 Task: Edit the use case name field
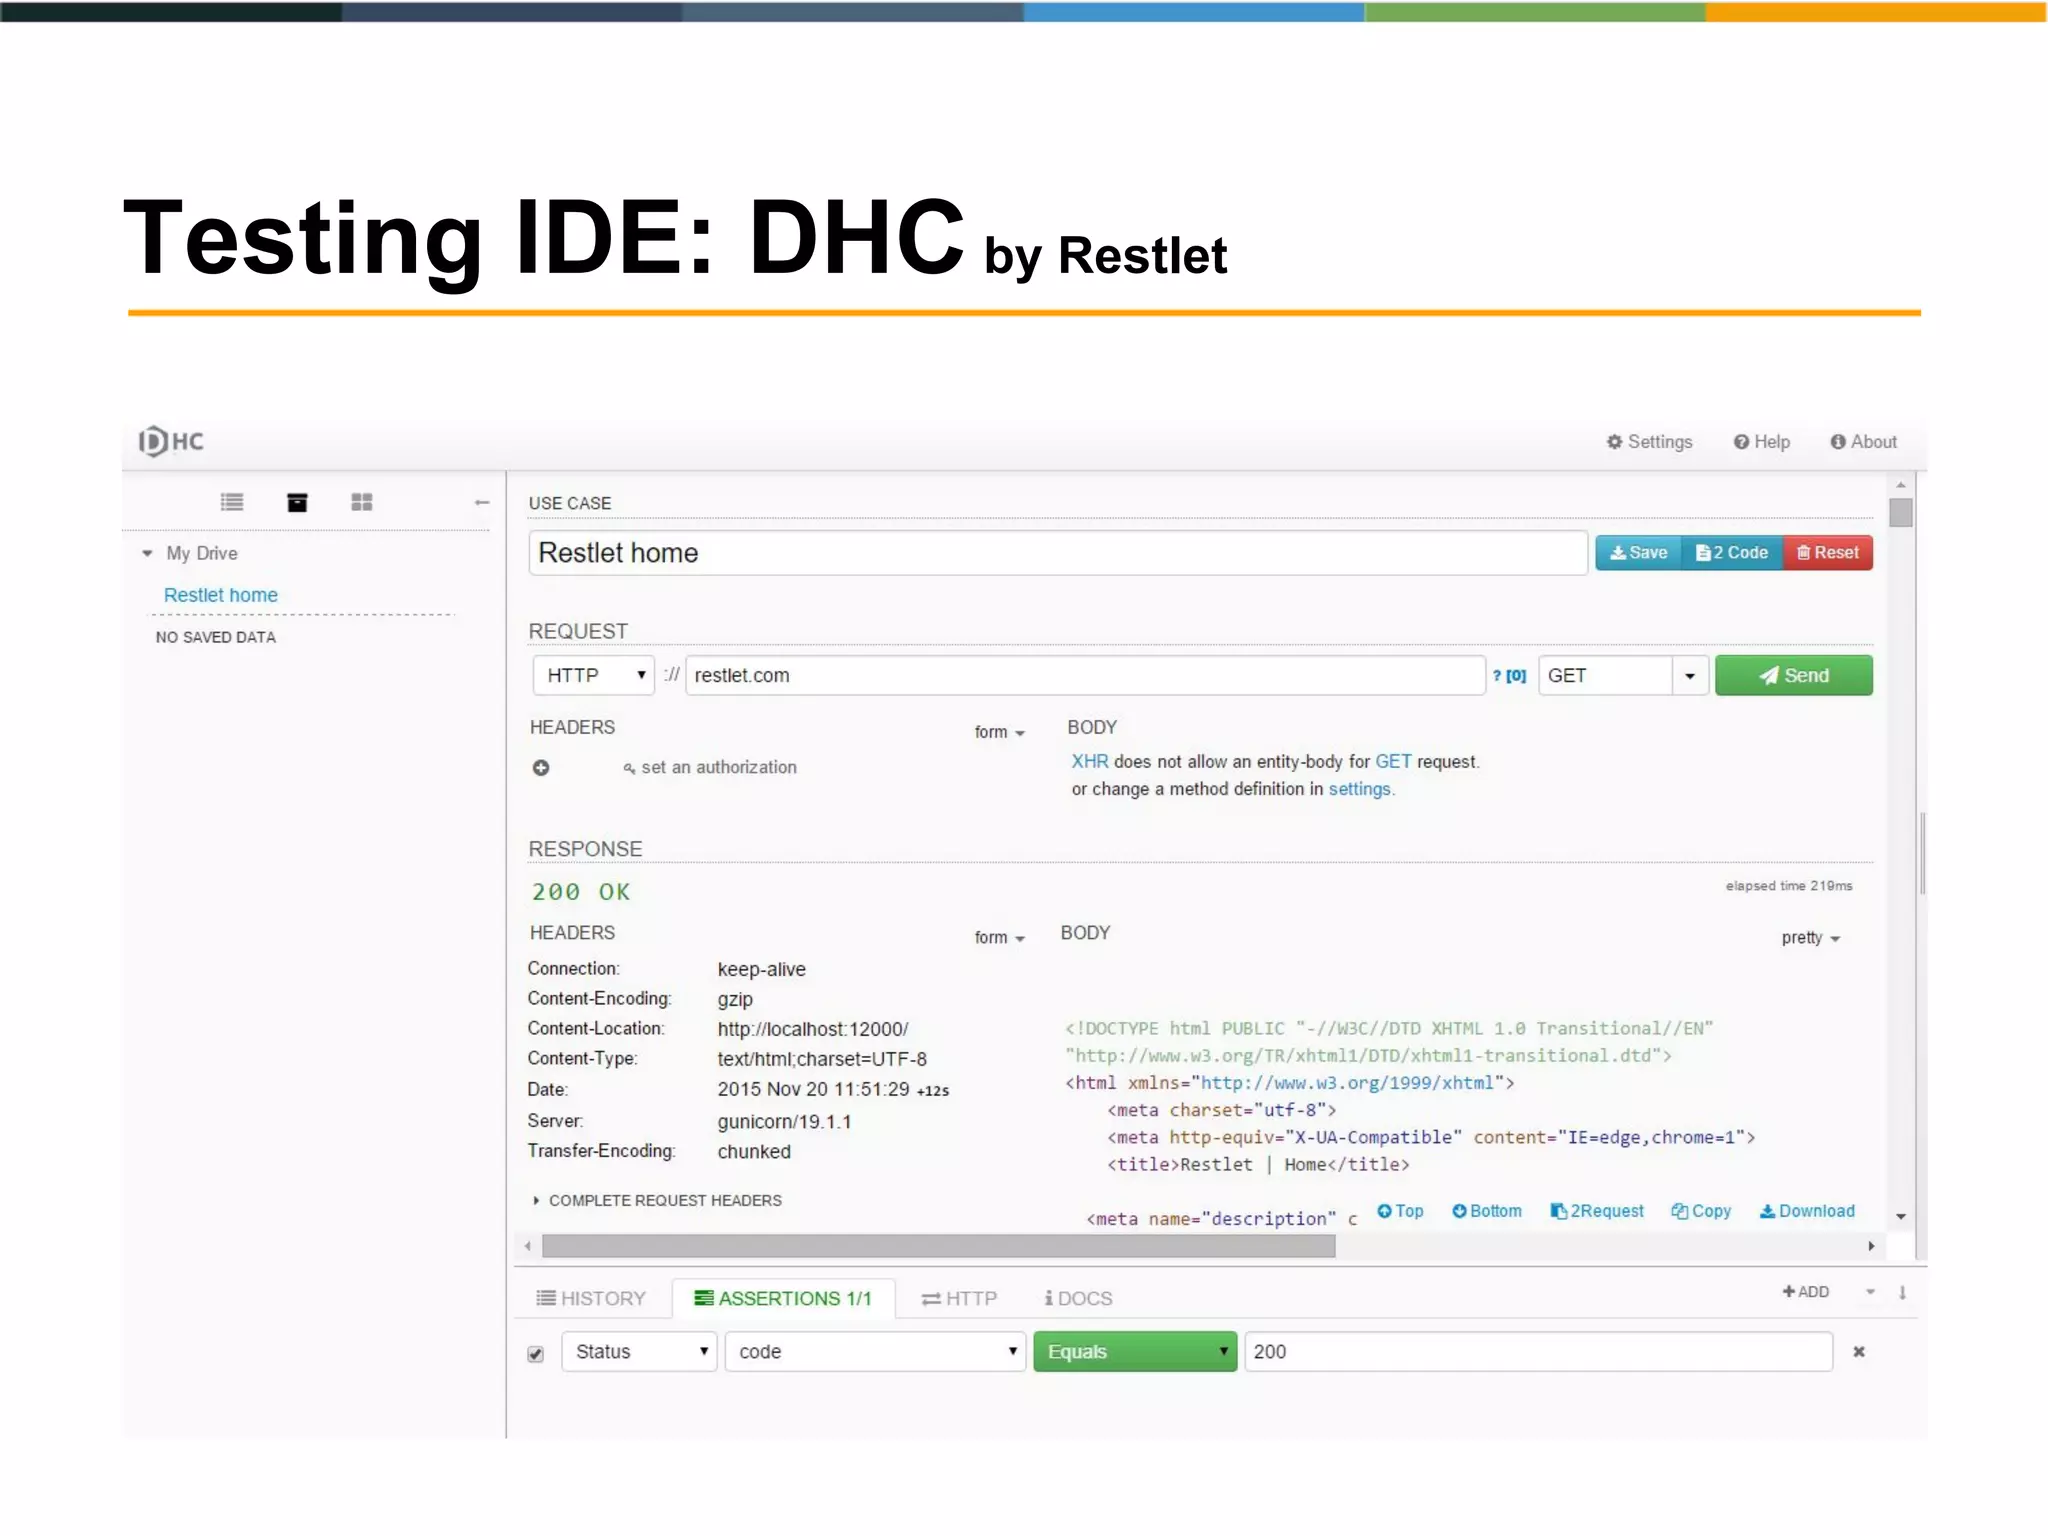[1057, 553]
